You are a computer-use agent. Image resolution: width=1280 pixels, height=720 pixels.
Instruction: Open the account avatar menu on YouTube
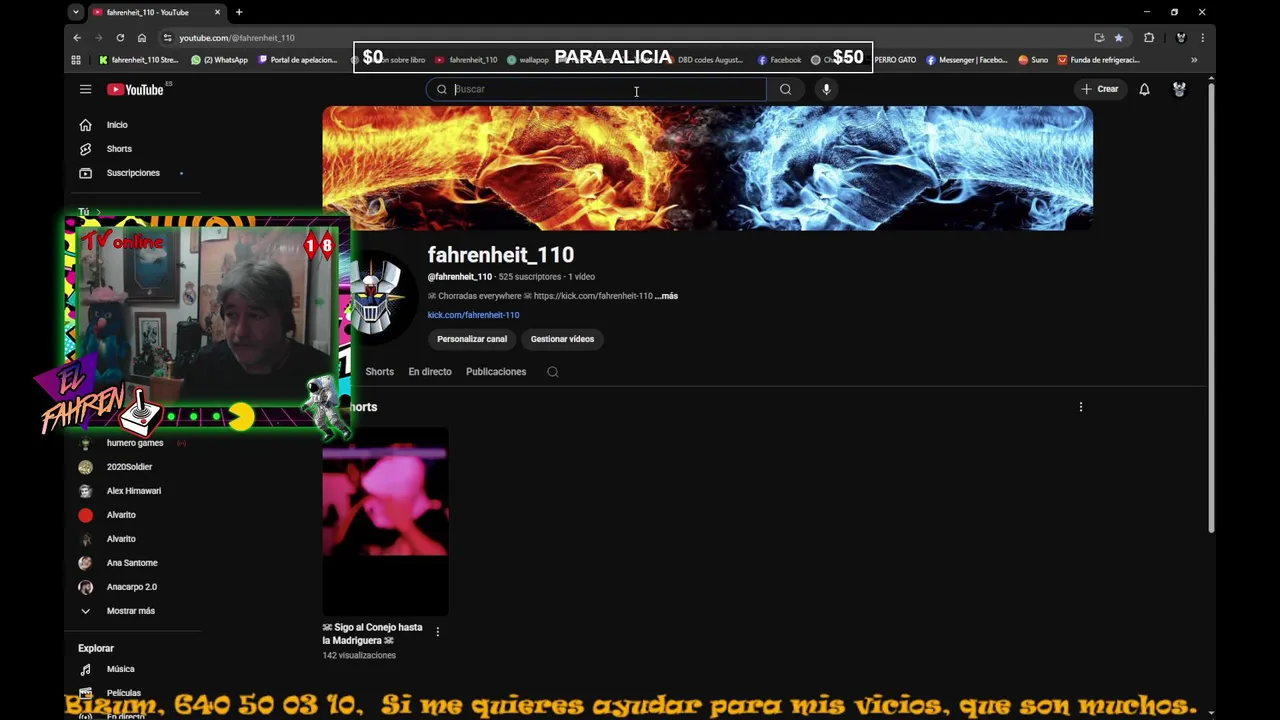pos(1179,89)
